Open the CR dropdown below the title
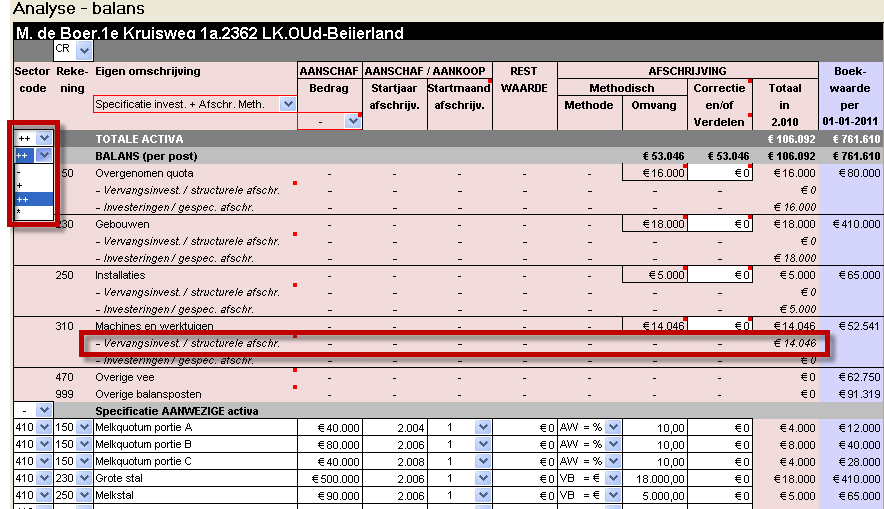Screen dimensions: 884x509 (84, 50)
